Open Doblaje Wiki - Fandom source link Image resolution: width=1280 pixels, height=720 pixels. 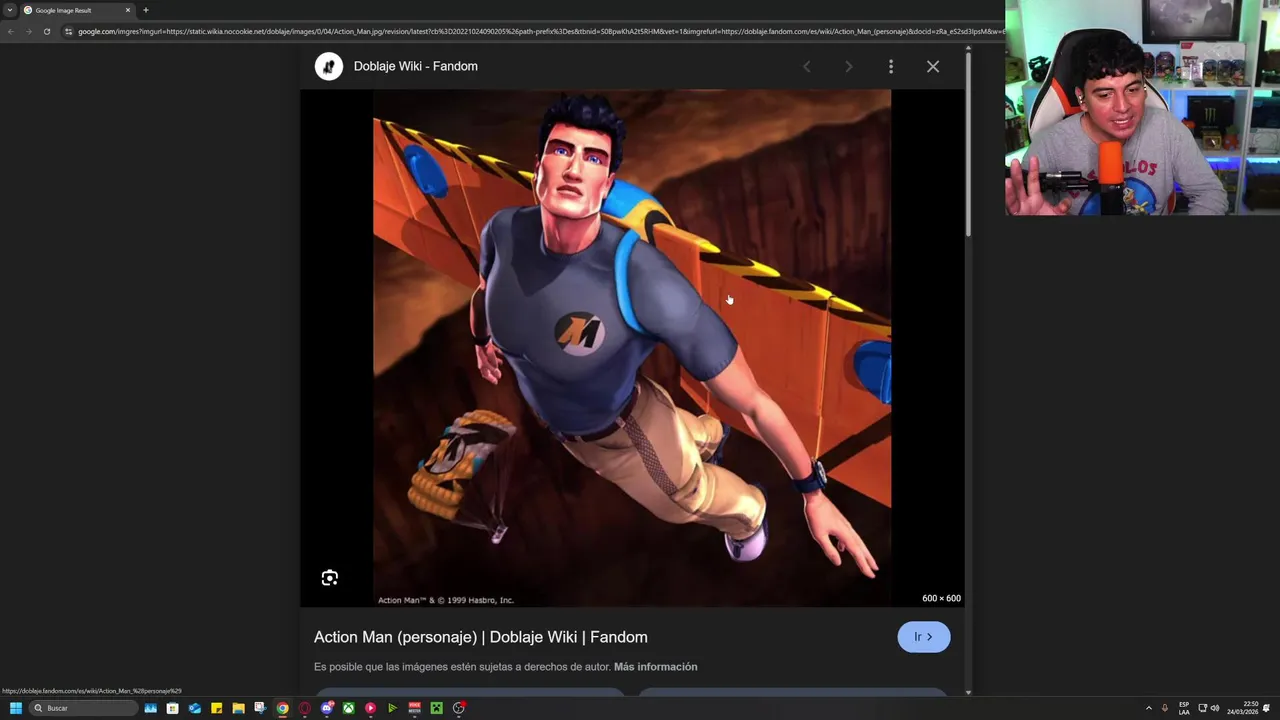(416, 66)
